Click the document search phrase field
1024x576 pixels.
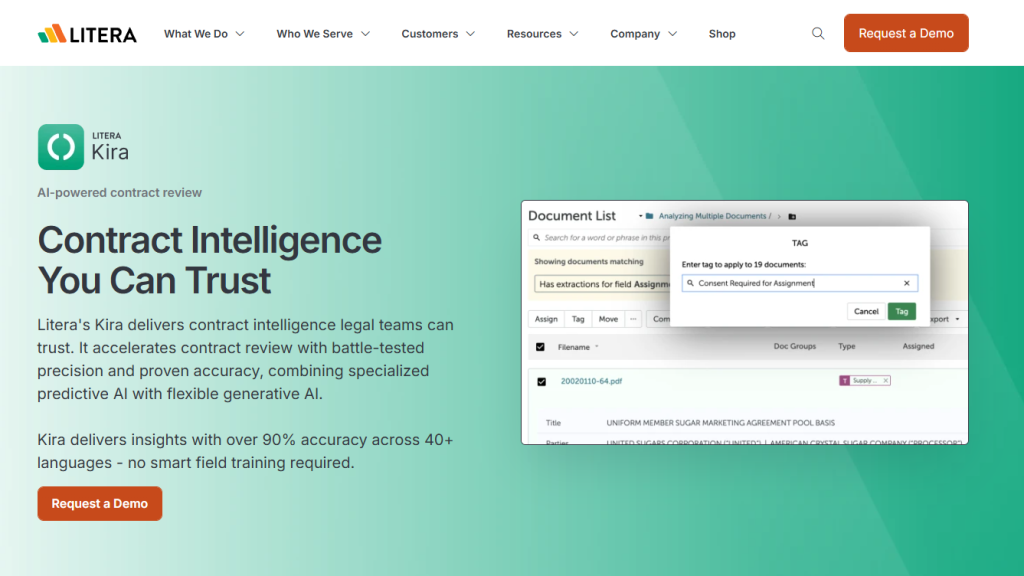[x=601, y=238]
